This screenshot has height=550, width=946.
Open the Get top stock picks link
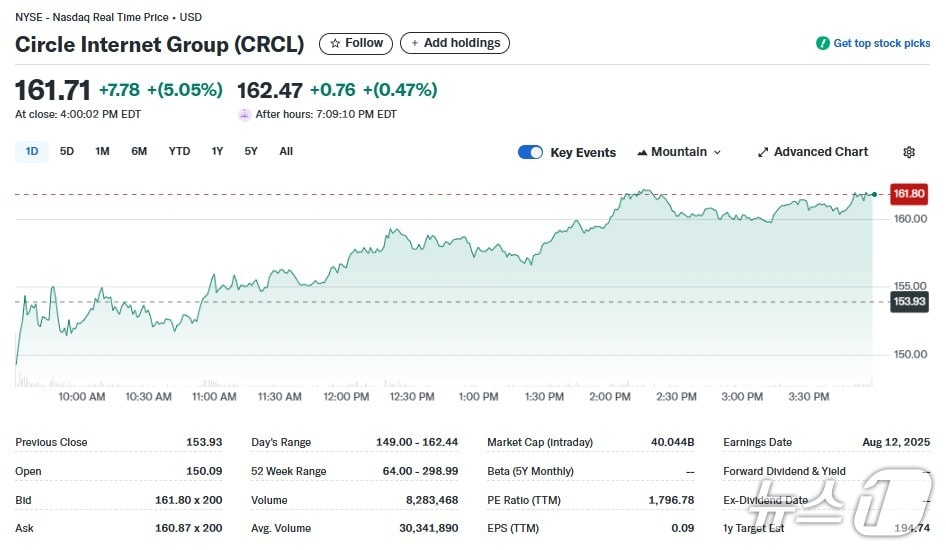click(881, 43)
